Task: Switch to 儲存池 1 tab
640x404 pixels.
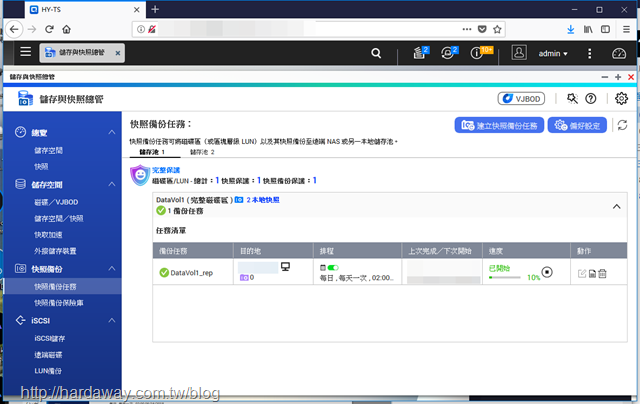Action: [x=152, y=152]
